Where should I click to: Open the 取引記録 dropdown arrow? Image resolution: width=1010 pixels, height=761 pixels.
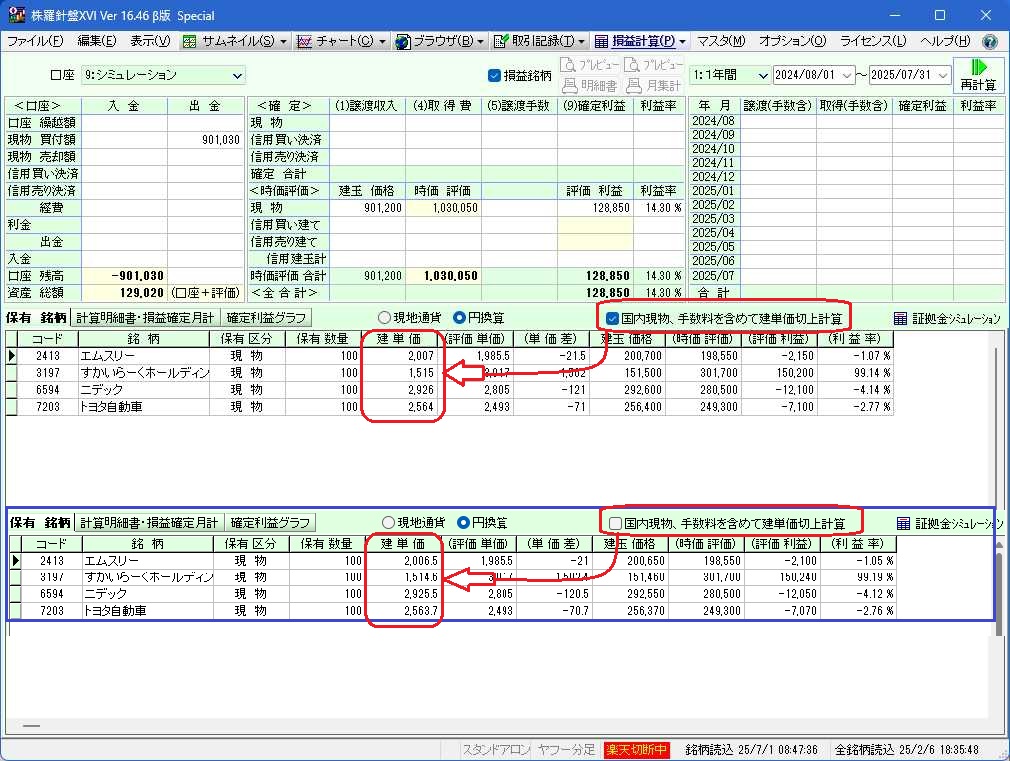(x=582, y=42)
